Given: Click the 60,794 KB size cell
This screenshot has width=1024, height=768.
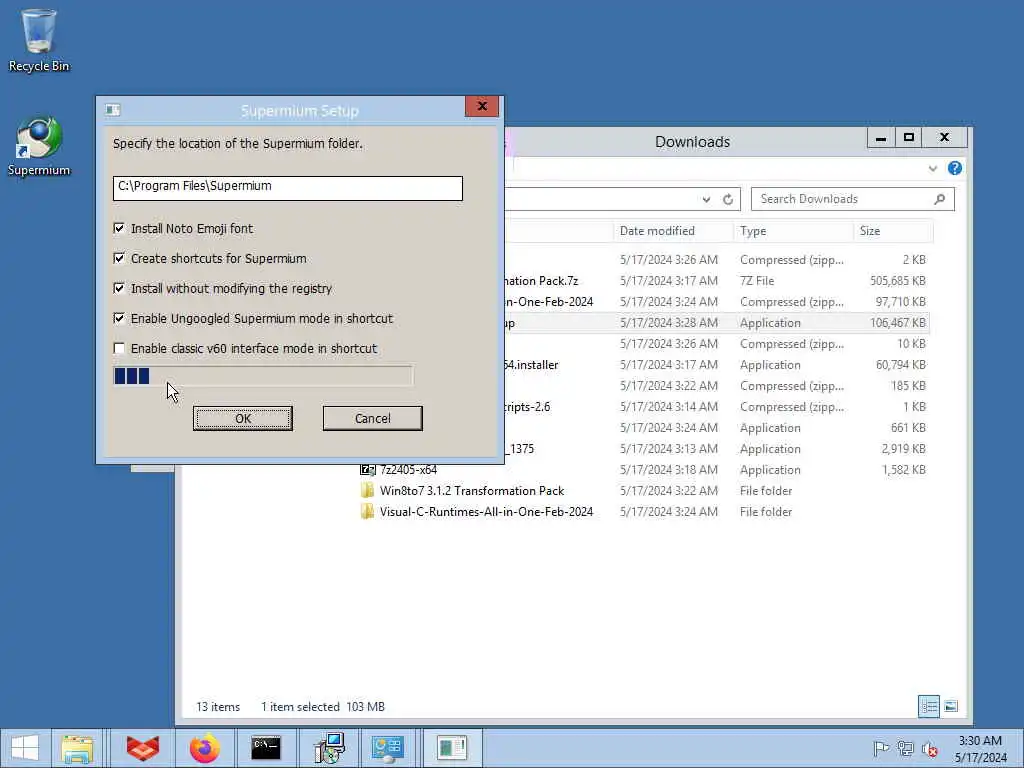Looking at the screenshot, I should click(x=901, y=364).
